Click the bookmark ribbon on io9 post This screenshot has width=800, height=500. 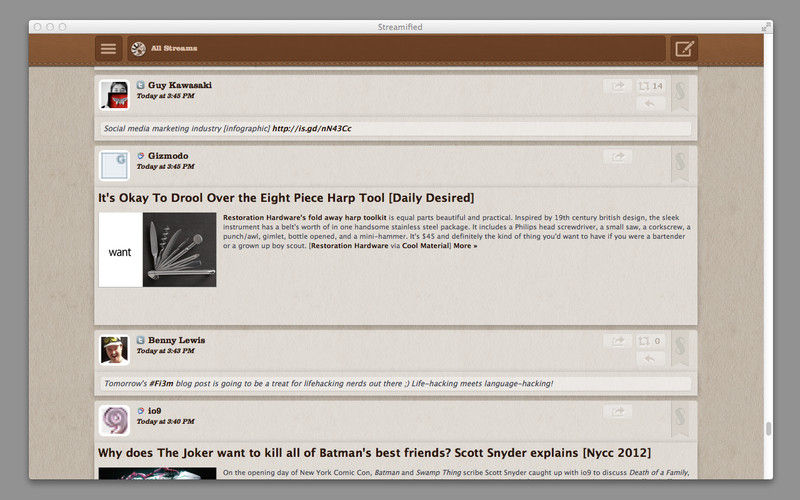[x=680, y=420]
